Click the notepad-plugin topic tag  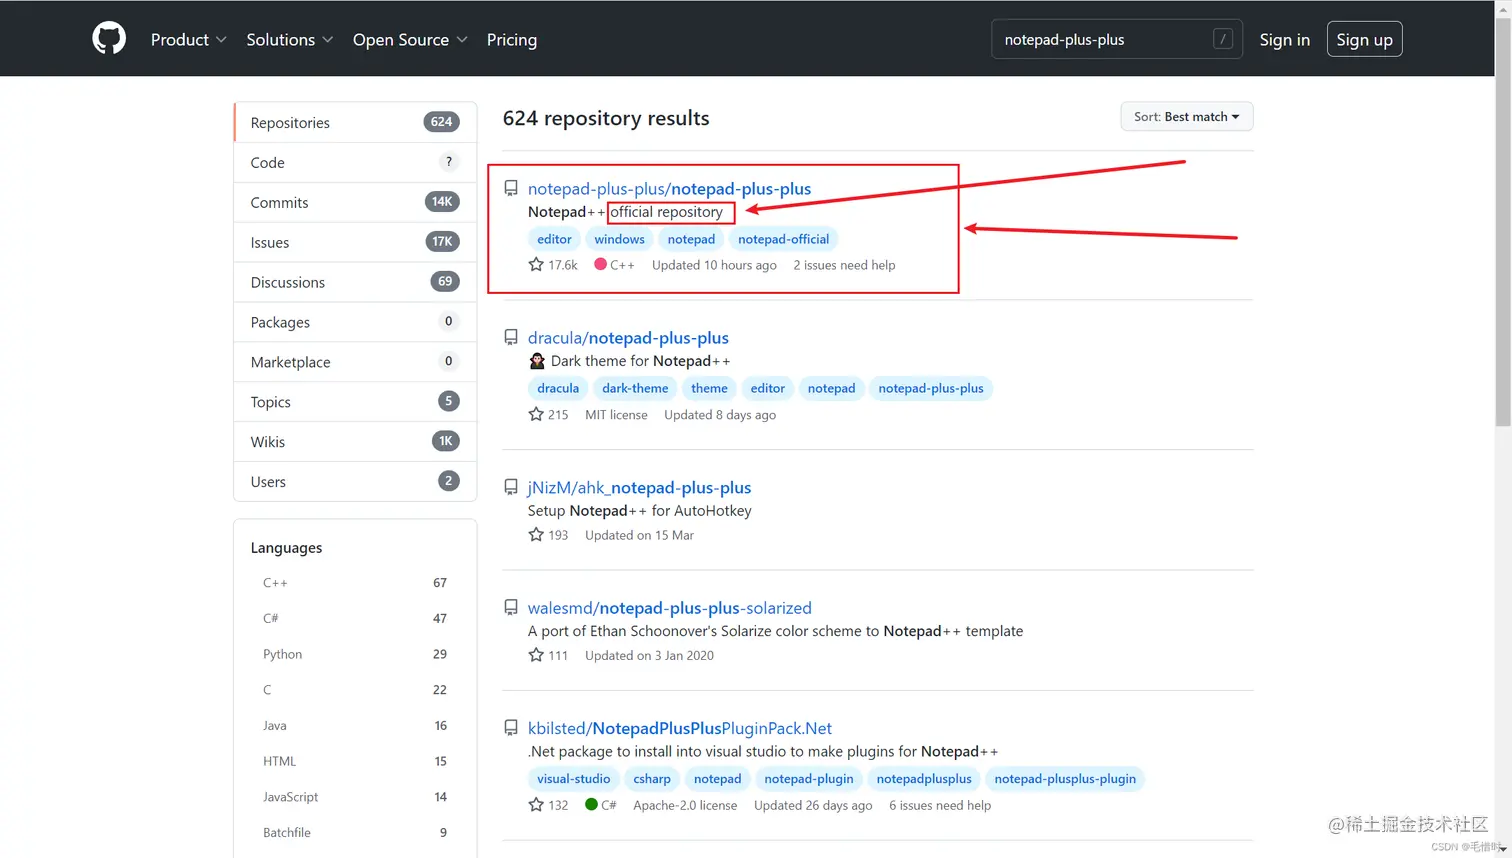point(809,779)
